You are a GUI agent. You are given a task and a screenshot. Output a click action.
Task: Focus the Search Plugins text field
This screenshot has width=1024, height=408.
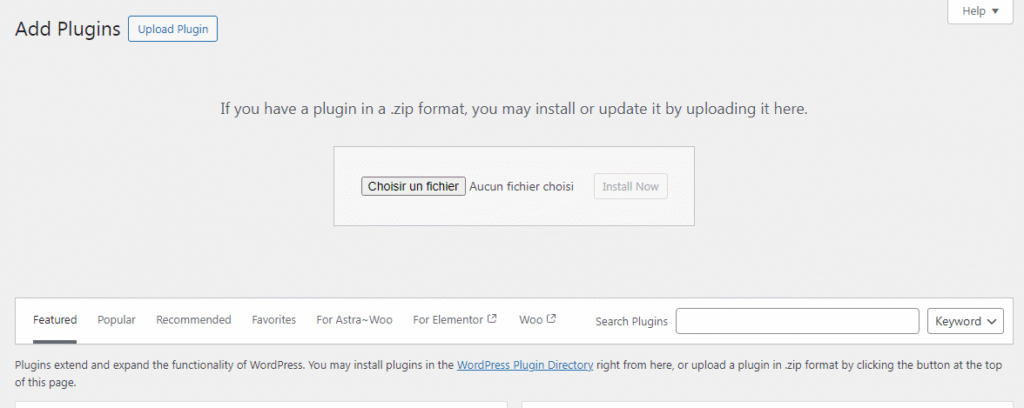(797, 321)
